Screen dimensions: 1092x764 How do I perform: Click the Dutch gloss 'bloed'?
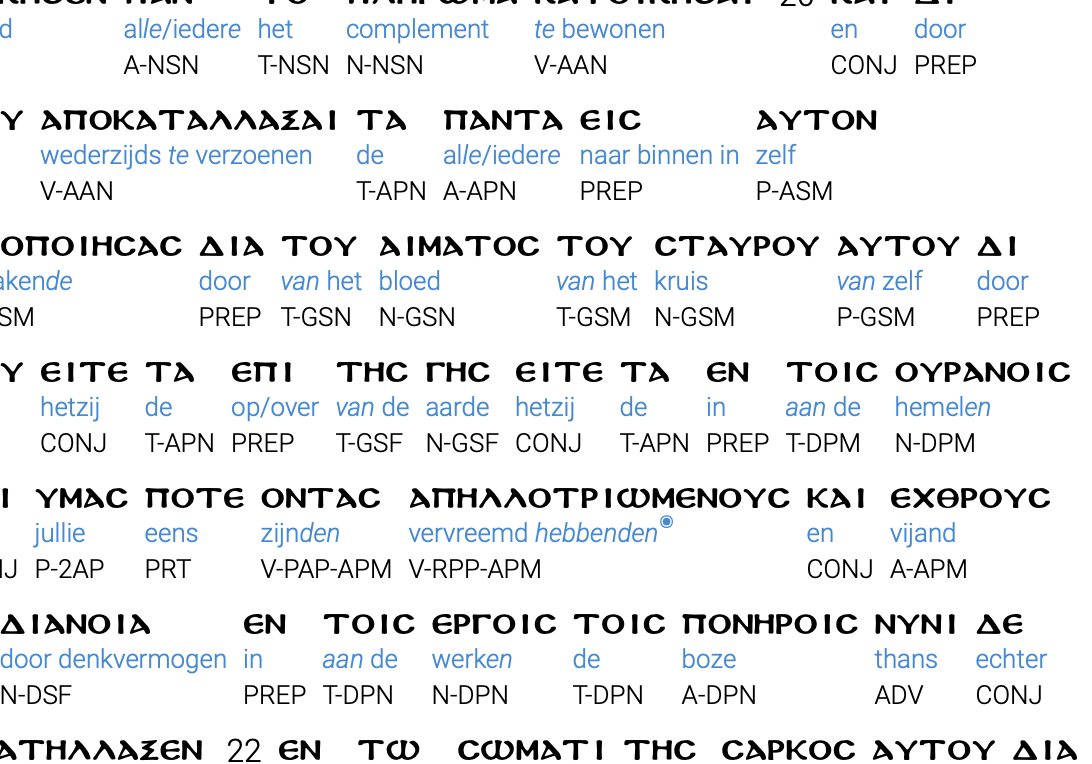point(409,282)
